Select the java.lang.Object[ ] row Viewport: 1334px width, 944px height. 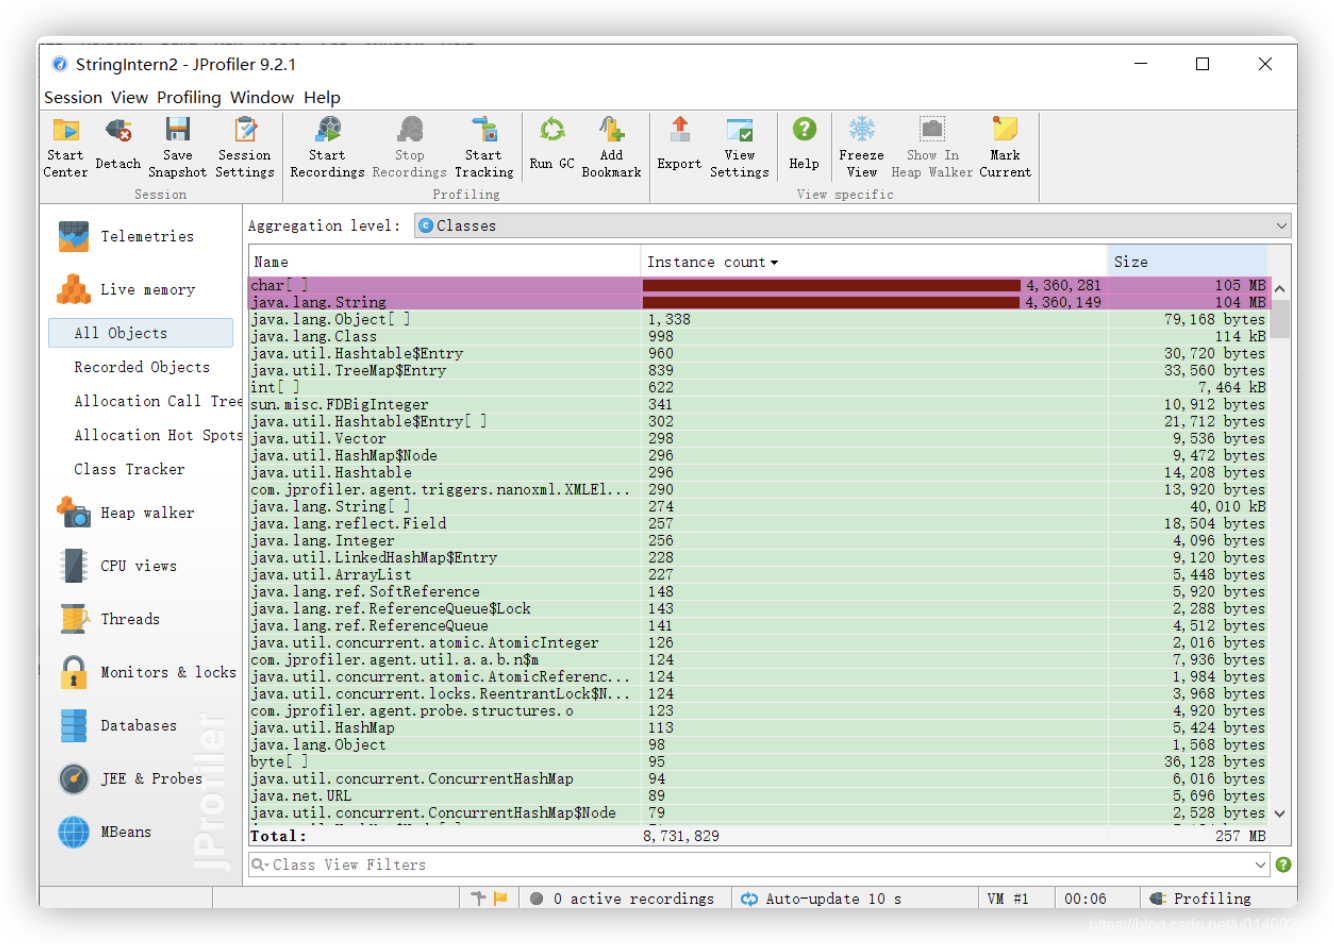pos(760,319)
